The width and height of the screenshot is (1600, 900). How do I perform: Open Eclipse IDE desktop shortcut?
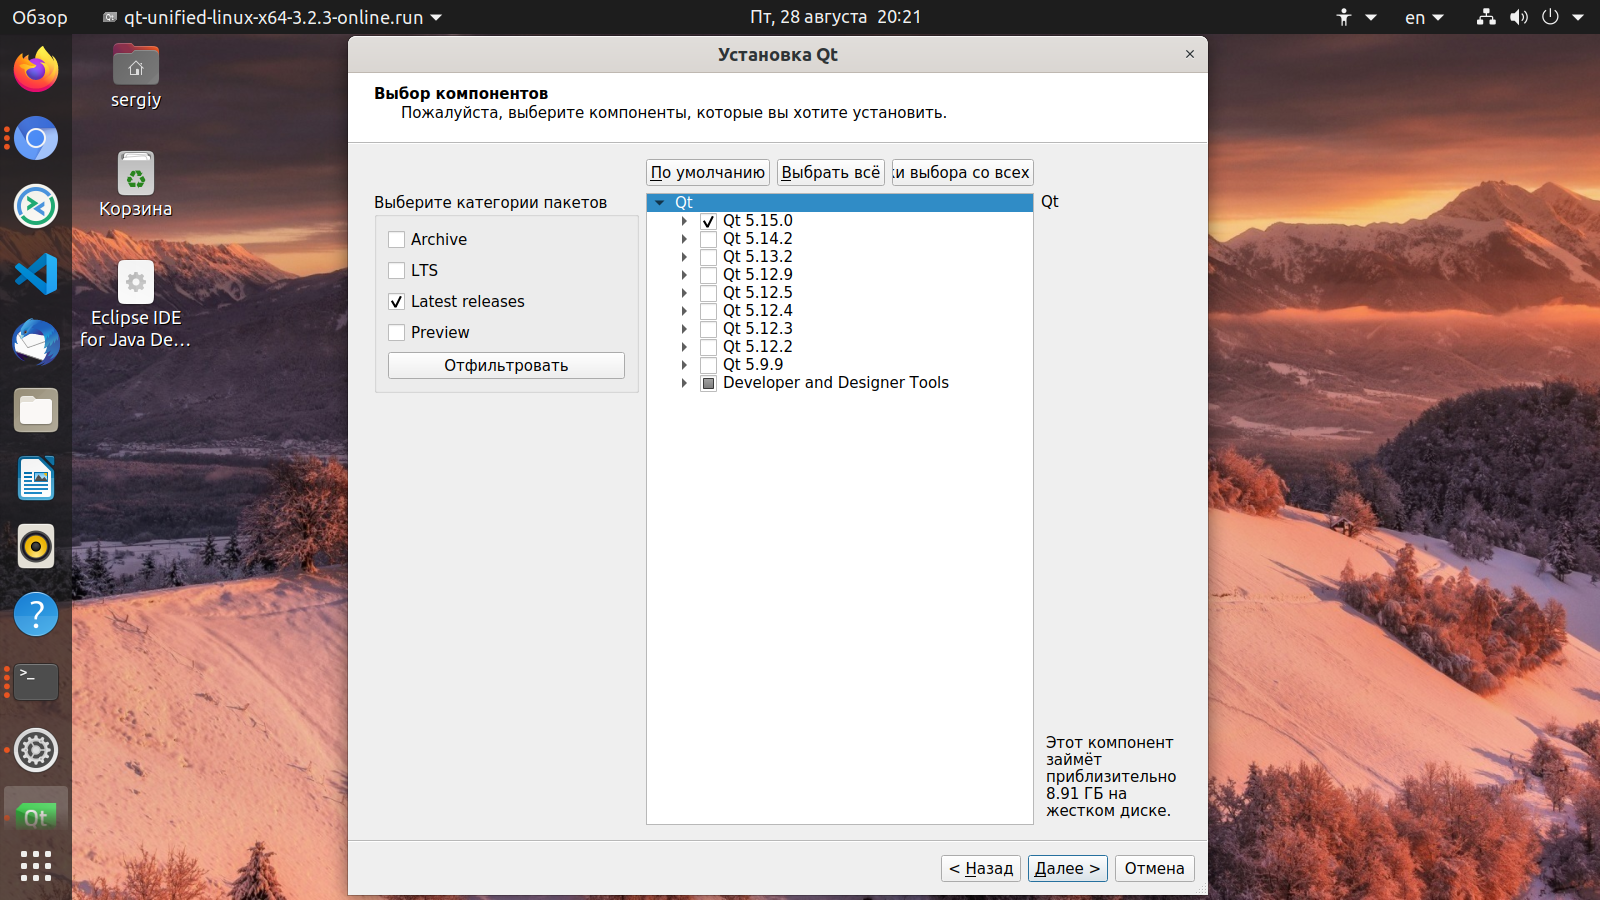click(x=136, y=304)
